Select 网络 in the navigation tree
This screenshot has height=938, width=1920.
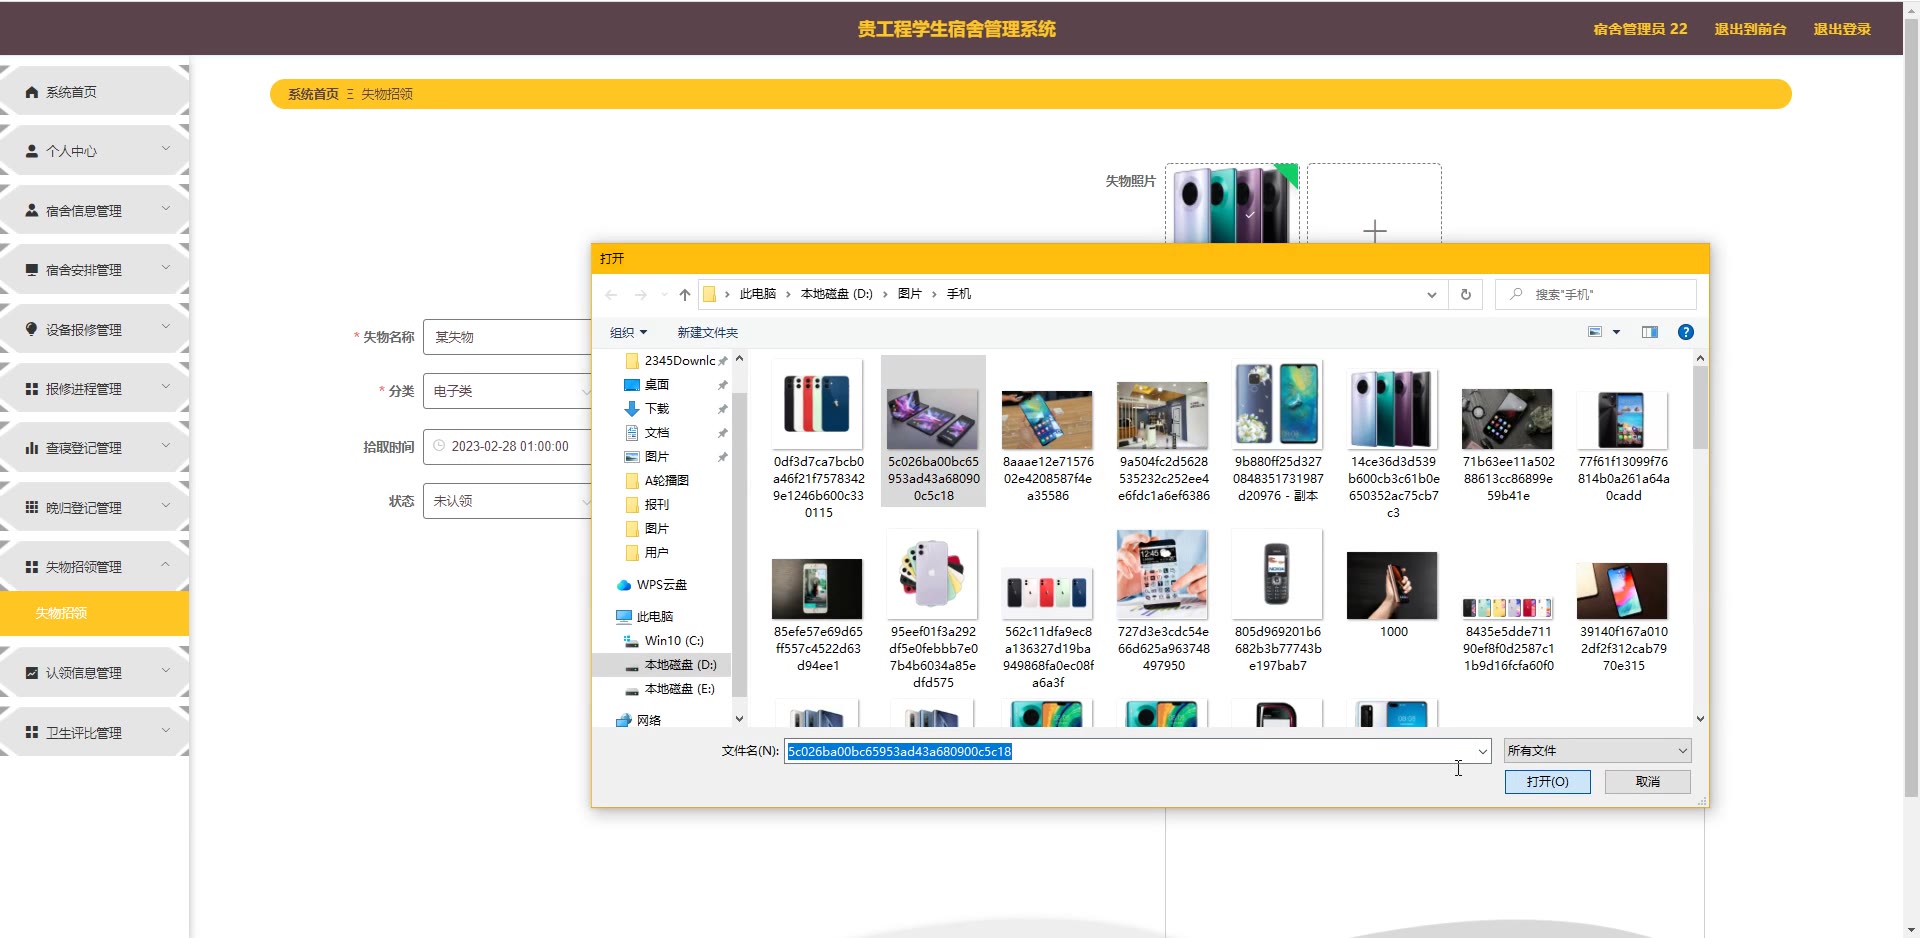pos(648,720)
